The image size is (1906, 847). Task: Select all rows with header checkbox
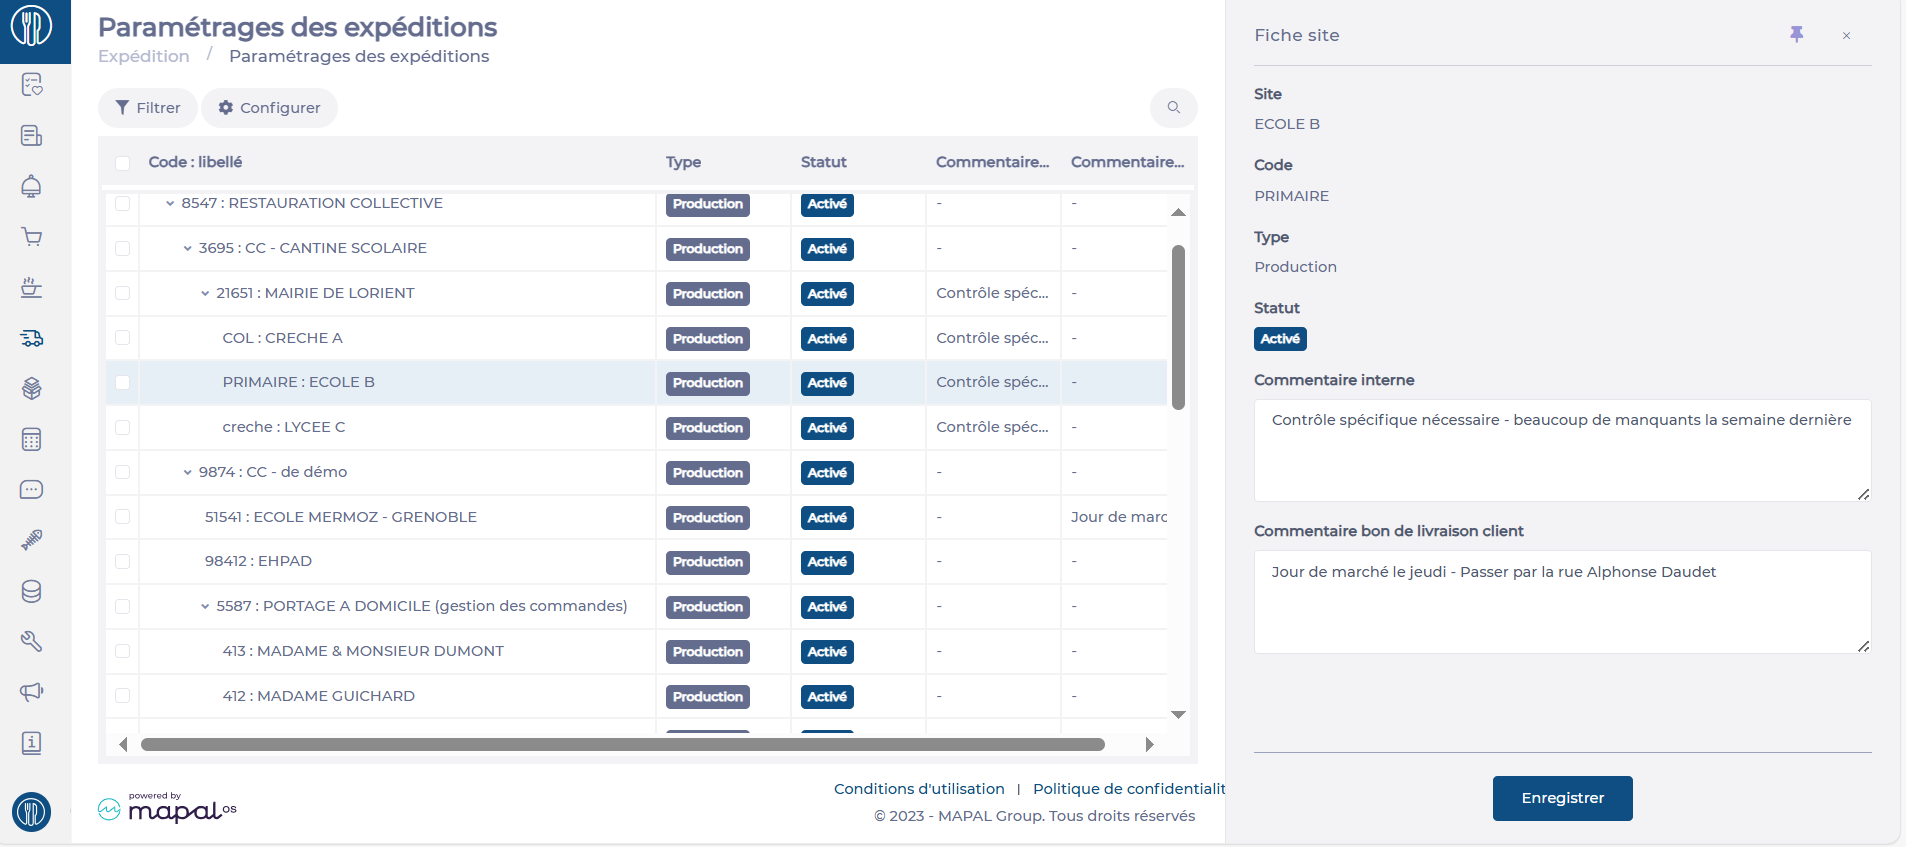[x=123, y=163]
